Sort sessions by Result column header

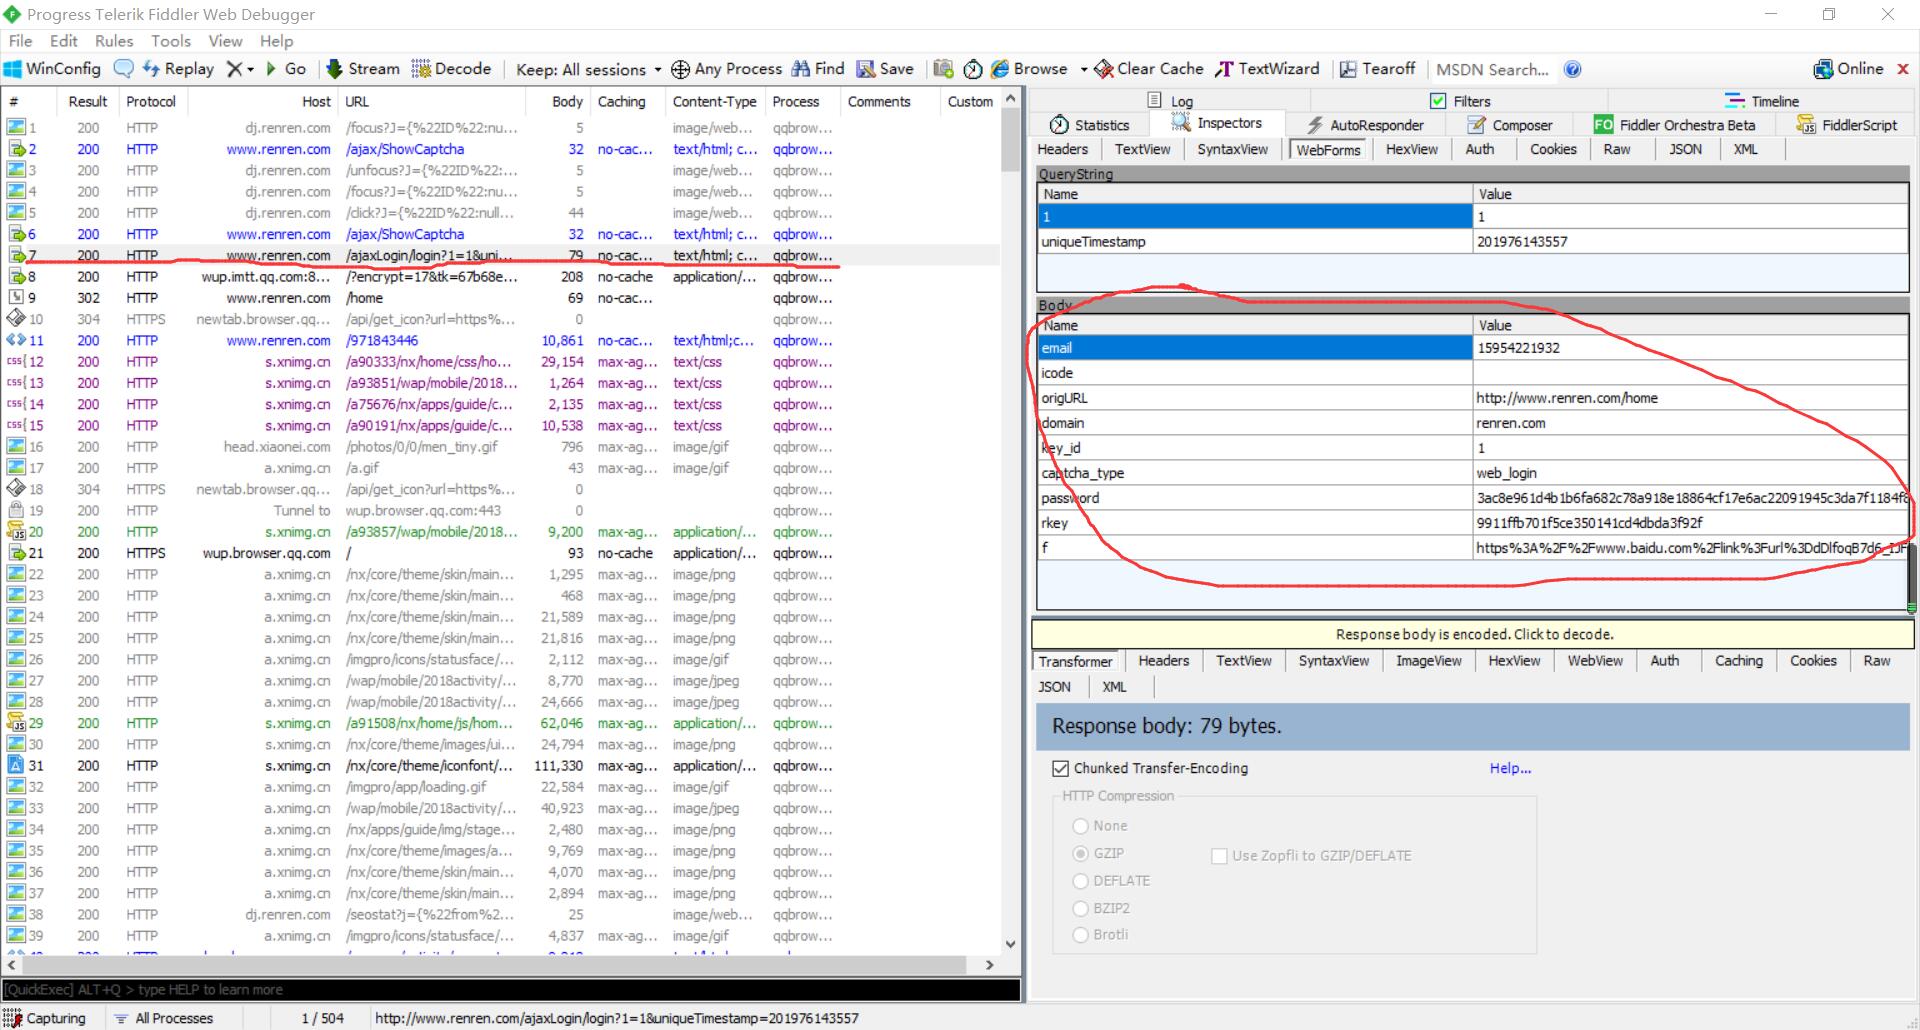click(x=87, y=101)
